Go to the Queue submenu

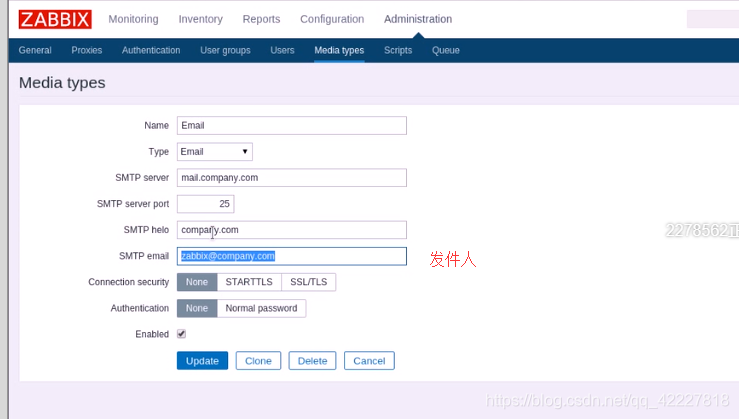446,50
